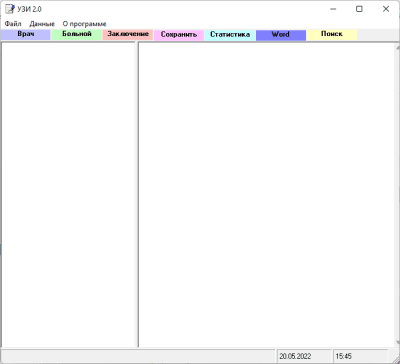The width and height of the screenshot is (400, 364).
Task: Open the Заключение section
Action: pyautogui.click(x=128, y=35)
